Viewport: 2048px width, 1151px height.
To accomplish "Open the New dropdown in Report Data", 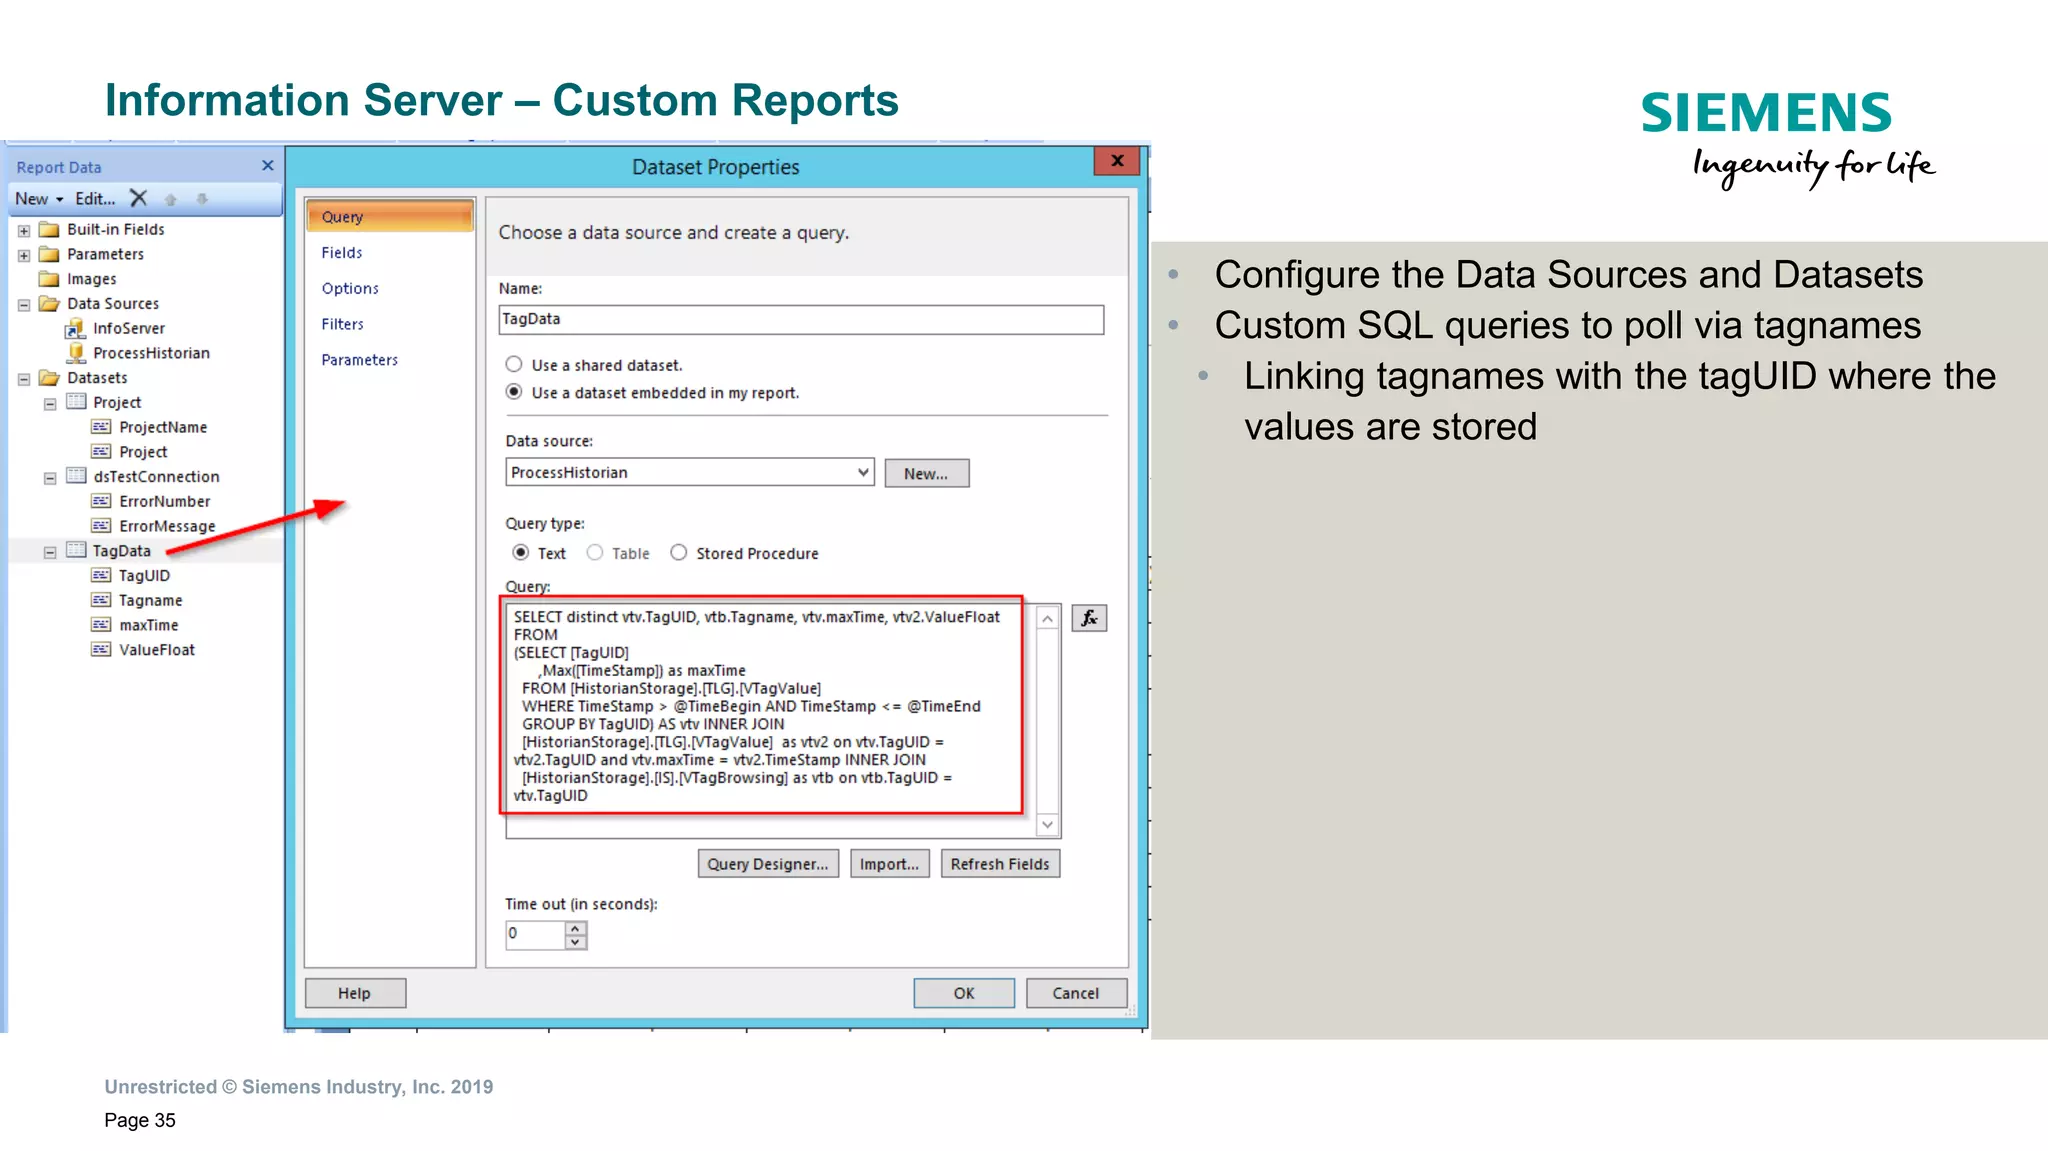I will [x=40, y=199].
